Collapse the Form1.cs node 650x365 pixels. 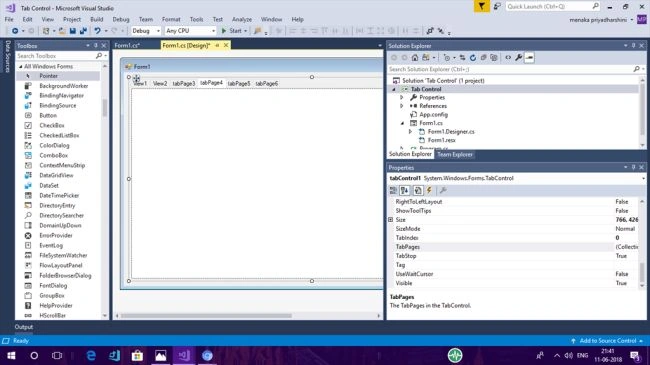(x=402, y=123)
